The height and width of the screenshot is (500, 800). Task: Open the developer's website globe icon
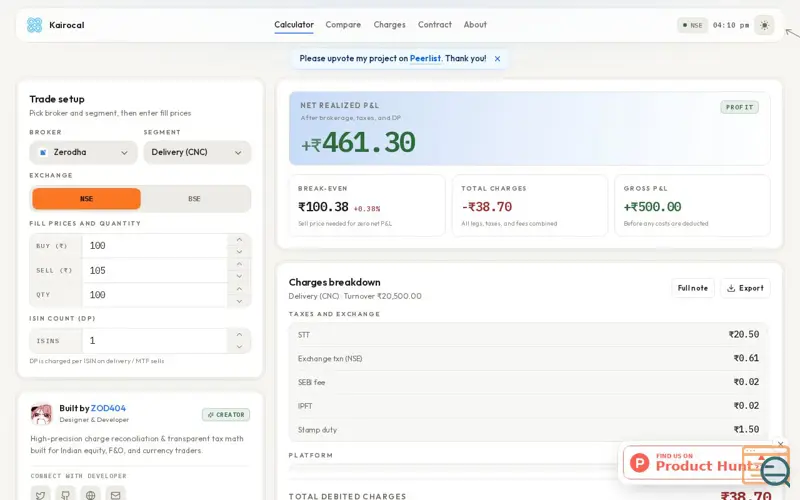pos(90,495)
